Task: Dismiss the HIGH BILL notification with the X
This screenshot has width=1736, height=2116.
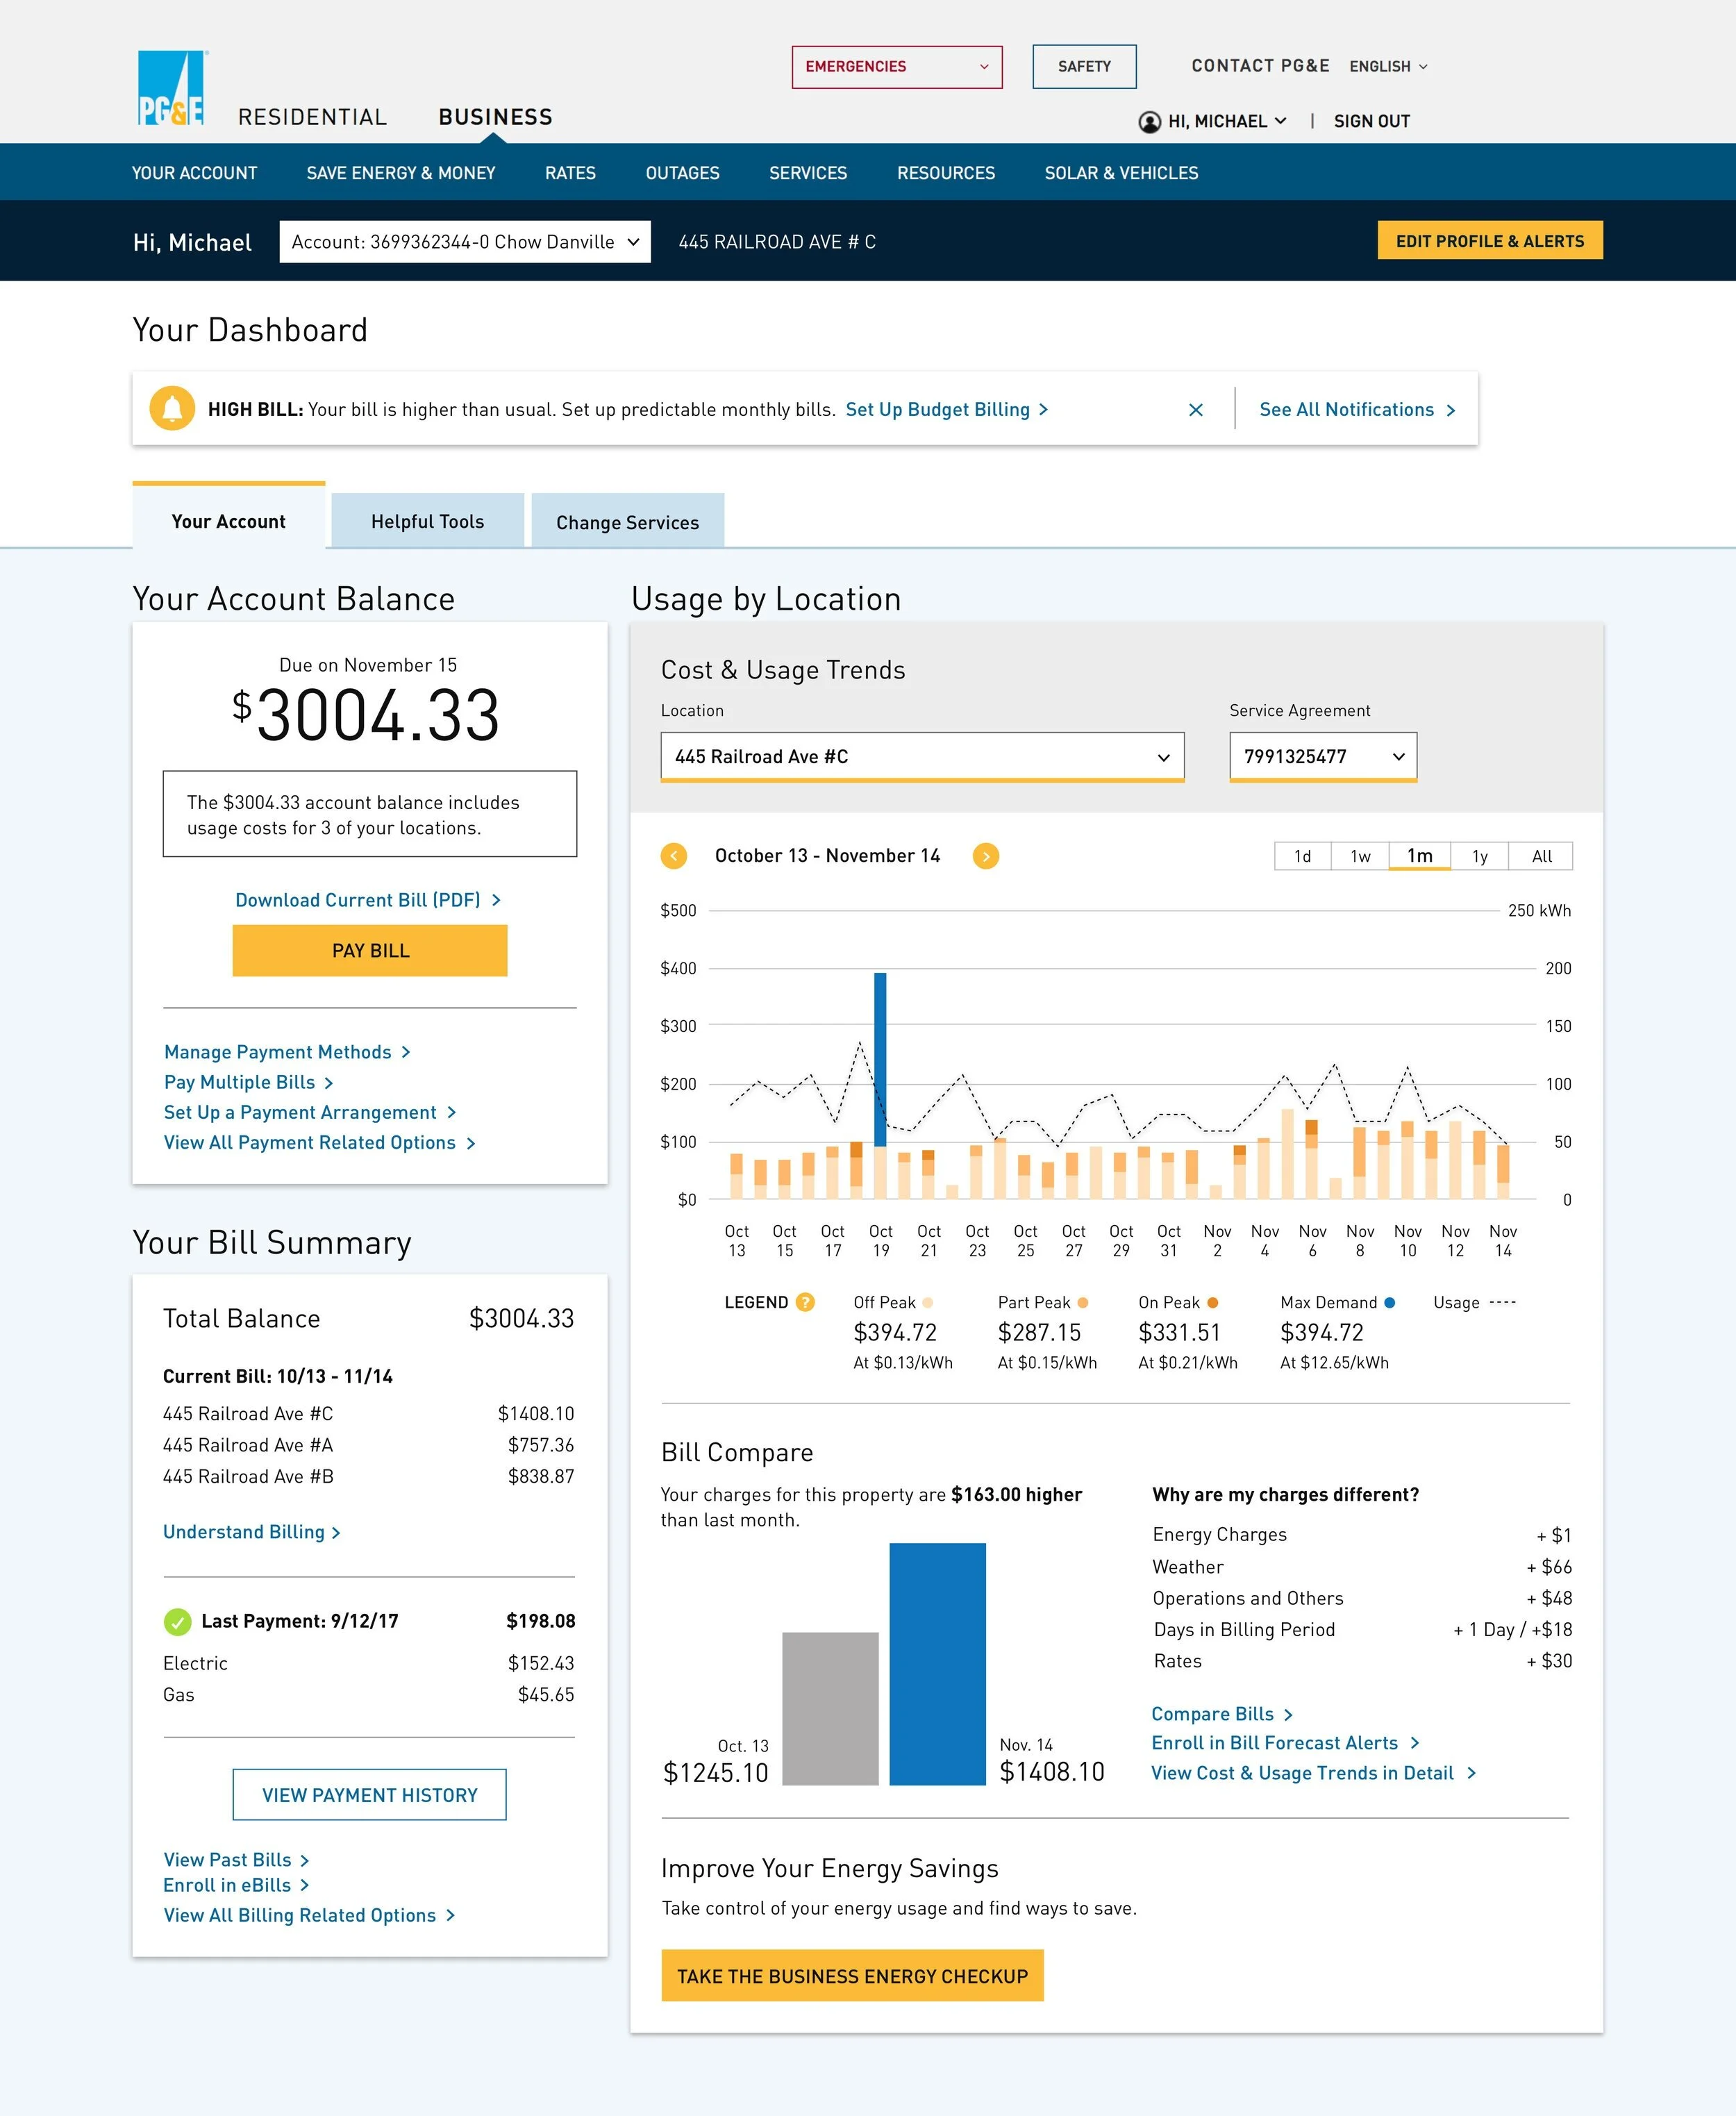Action: pos(1196,409)
